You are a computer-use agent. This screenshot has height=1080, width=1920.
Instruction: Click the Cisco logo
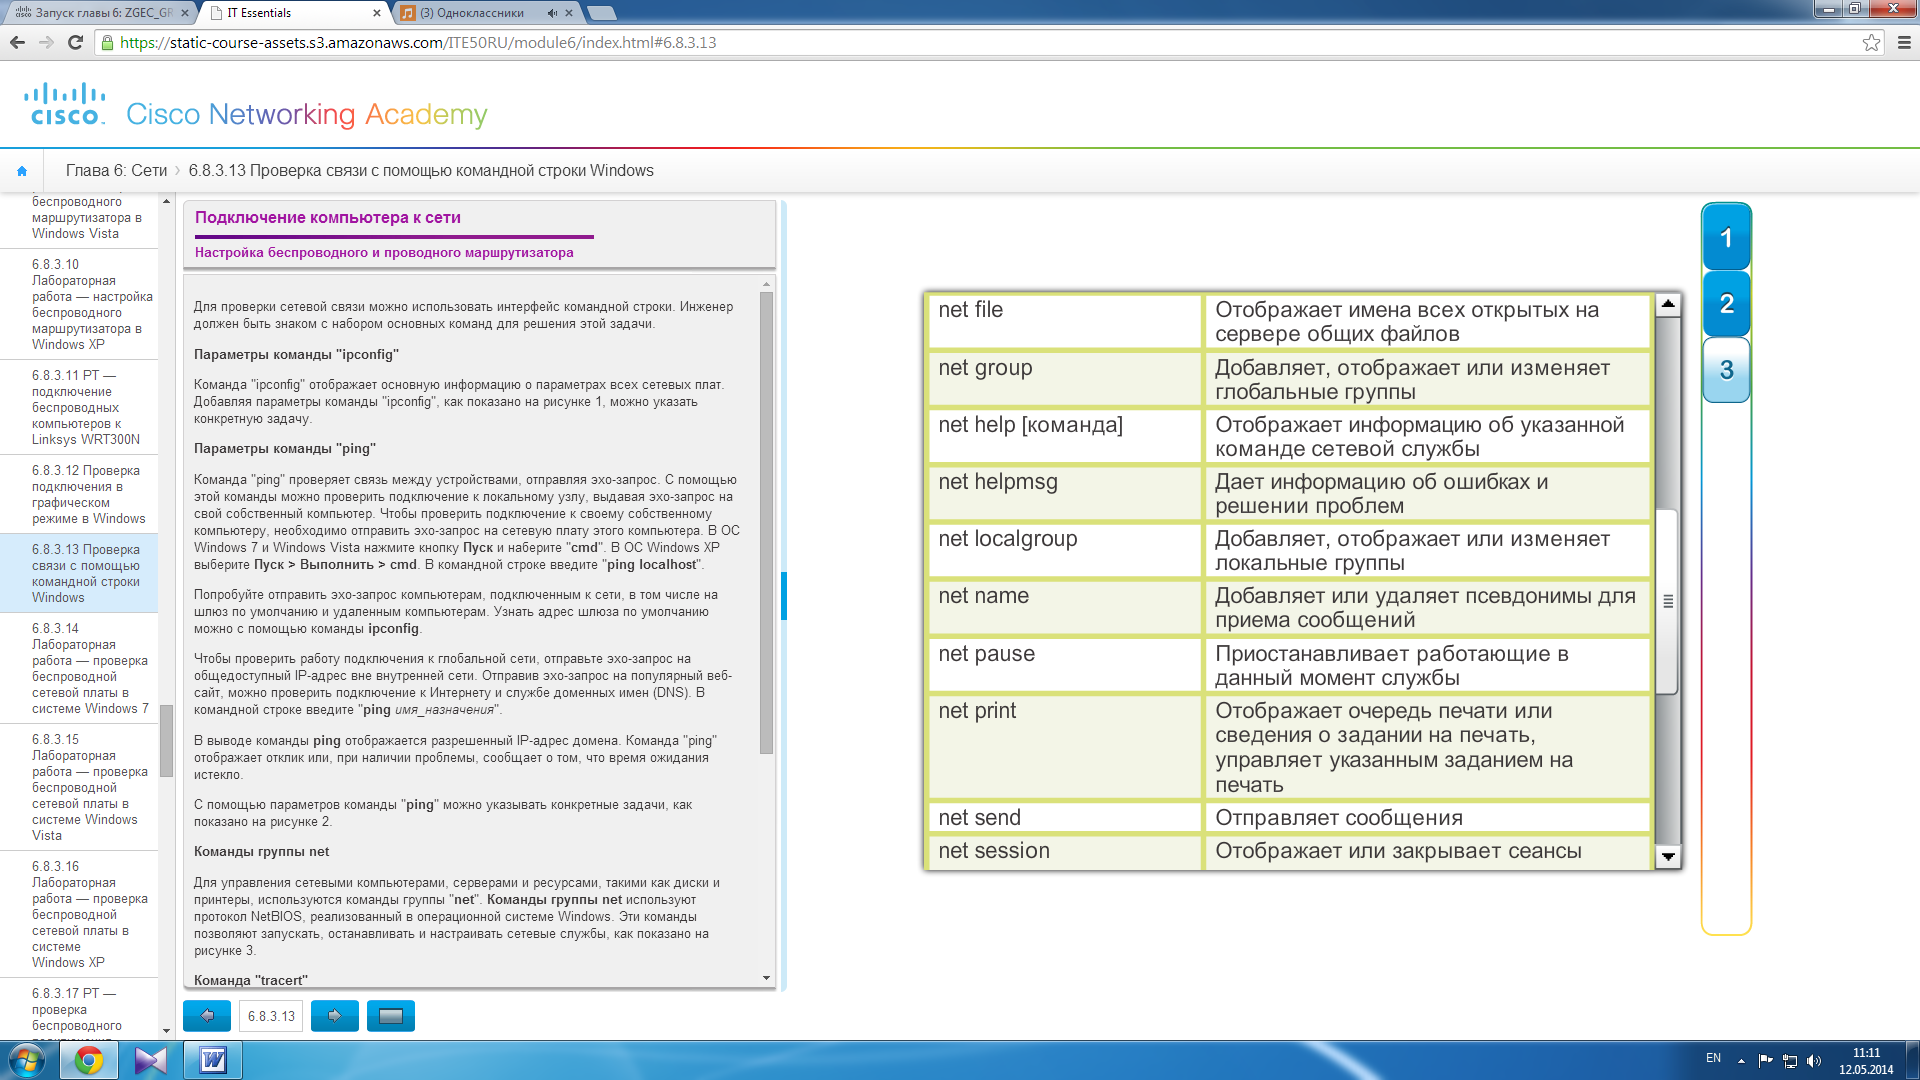tap(66, 104)
